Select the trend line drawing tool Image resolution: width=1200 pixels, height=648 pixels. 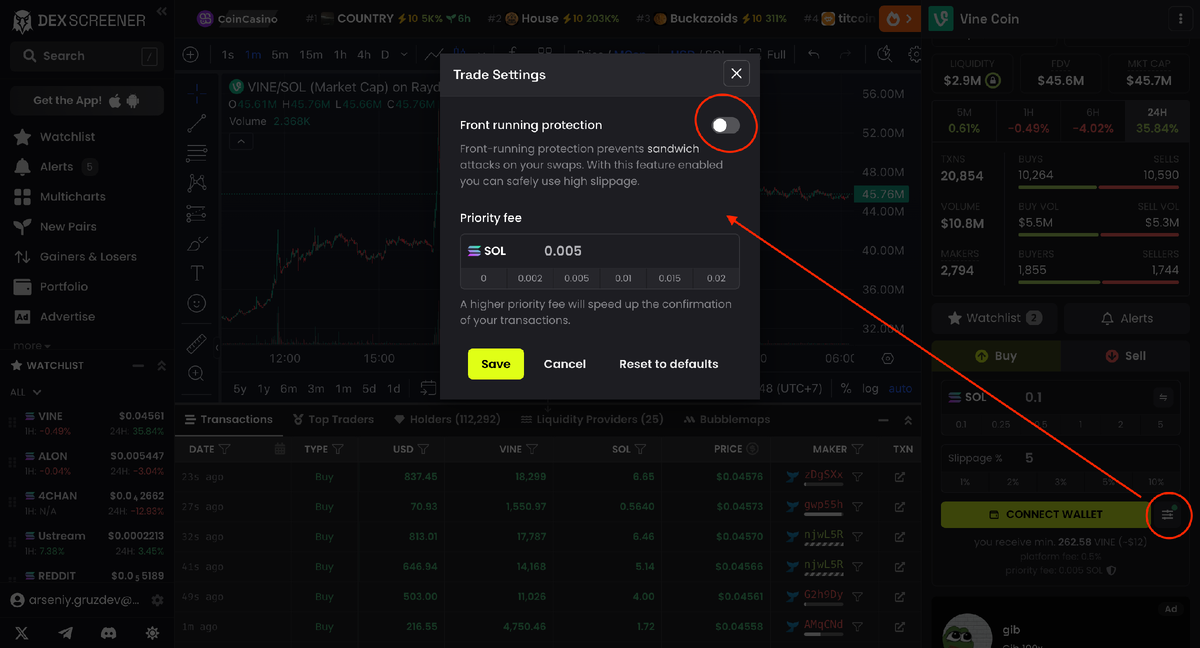(196, 124)
